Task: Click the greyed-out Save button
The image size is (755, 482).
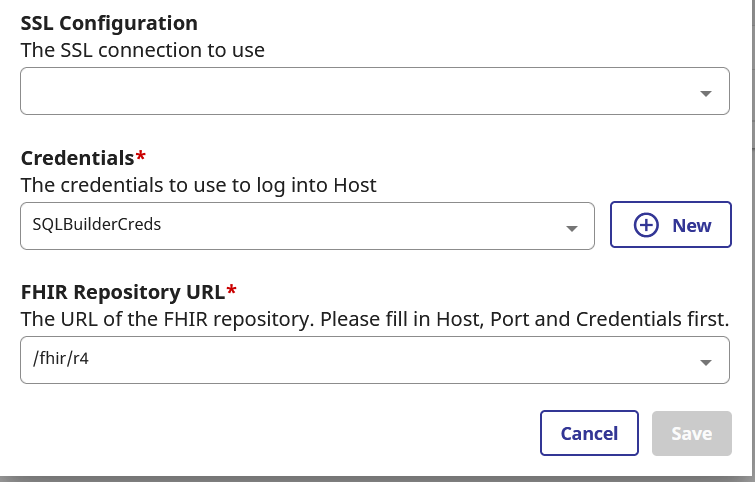Action: [691, 433]
